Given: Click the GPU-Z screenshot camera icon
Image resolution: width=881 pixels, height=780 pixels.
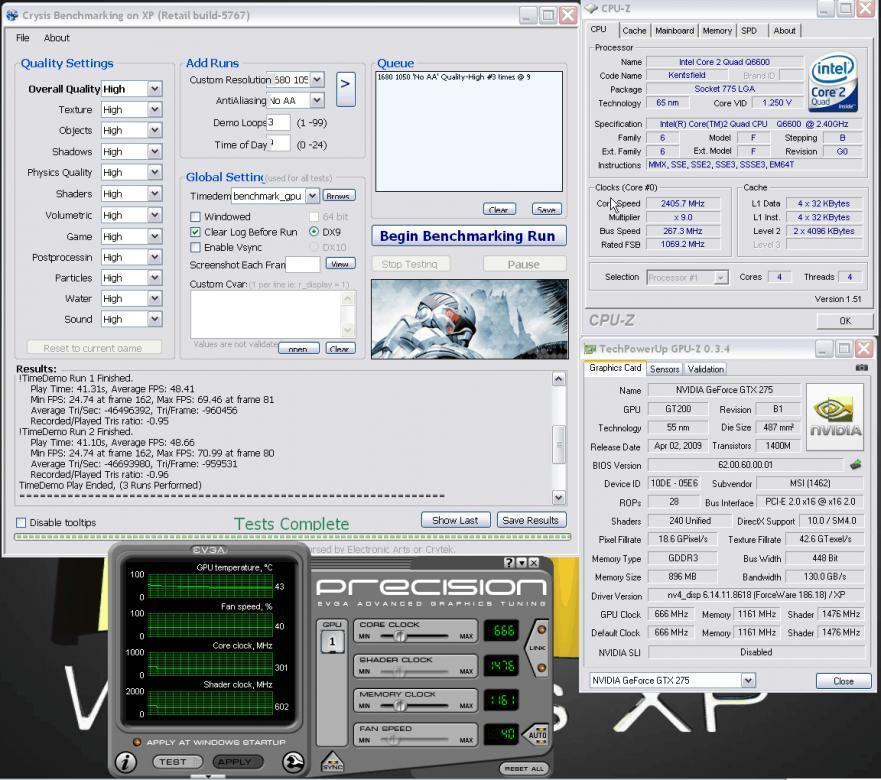Looking at the screenshot, I should tap(862, 368).
